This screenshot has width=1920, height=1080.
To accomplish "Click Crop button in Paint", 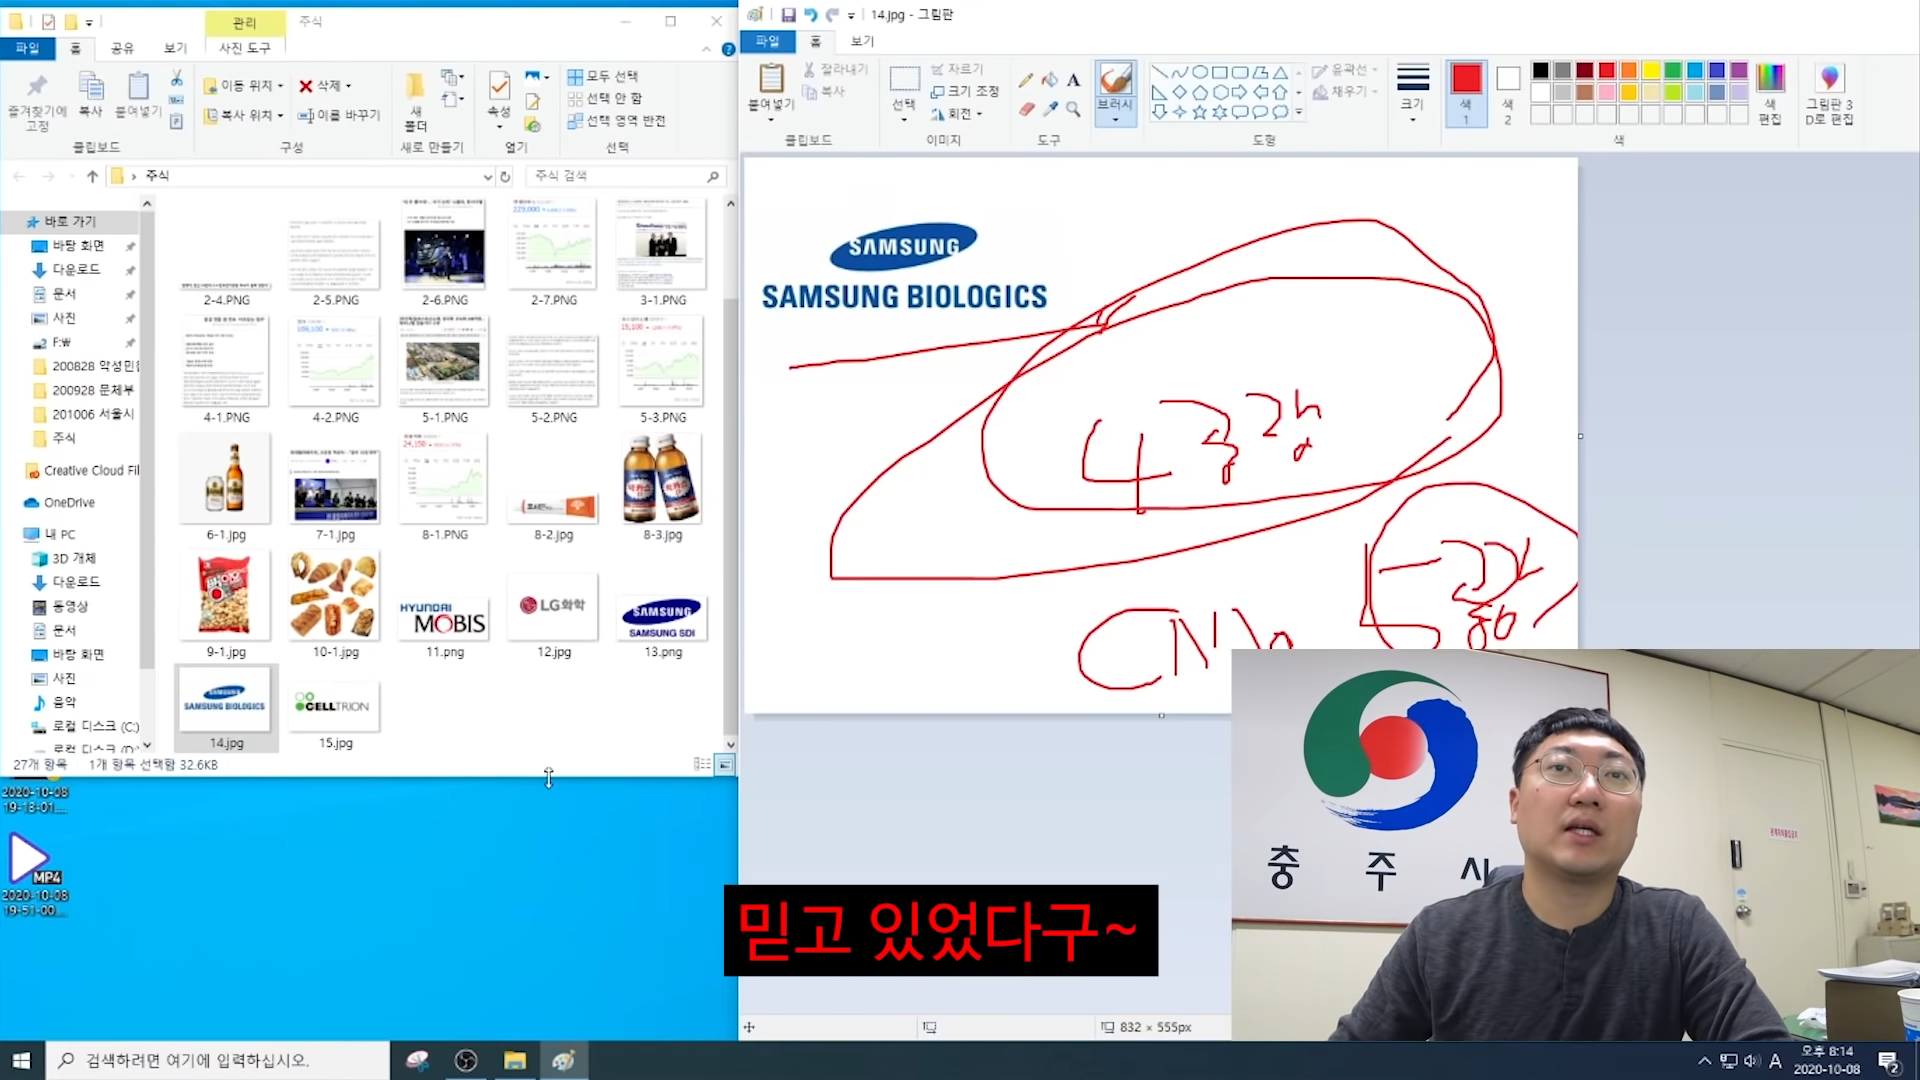I will coord(957,69).
